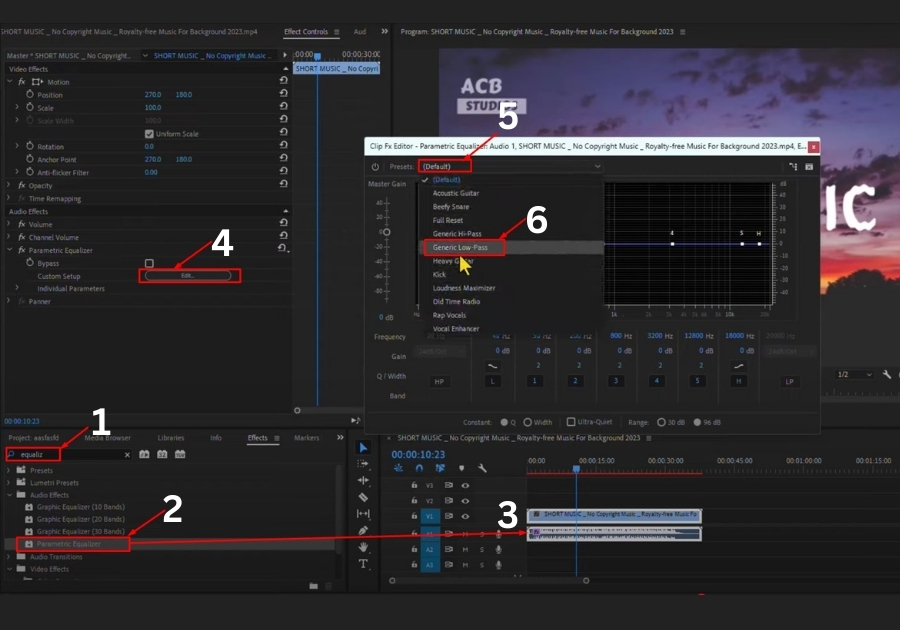Select the Pen tool in timeline toolbar

363,531
